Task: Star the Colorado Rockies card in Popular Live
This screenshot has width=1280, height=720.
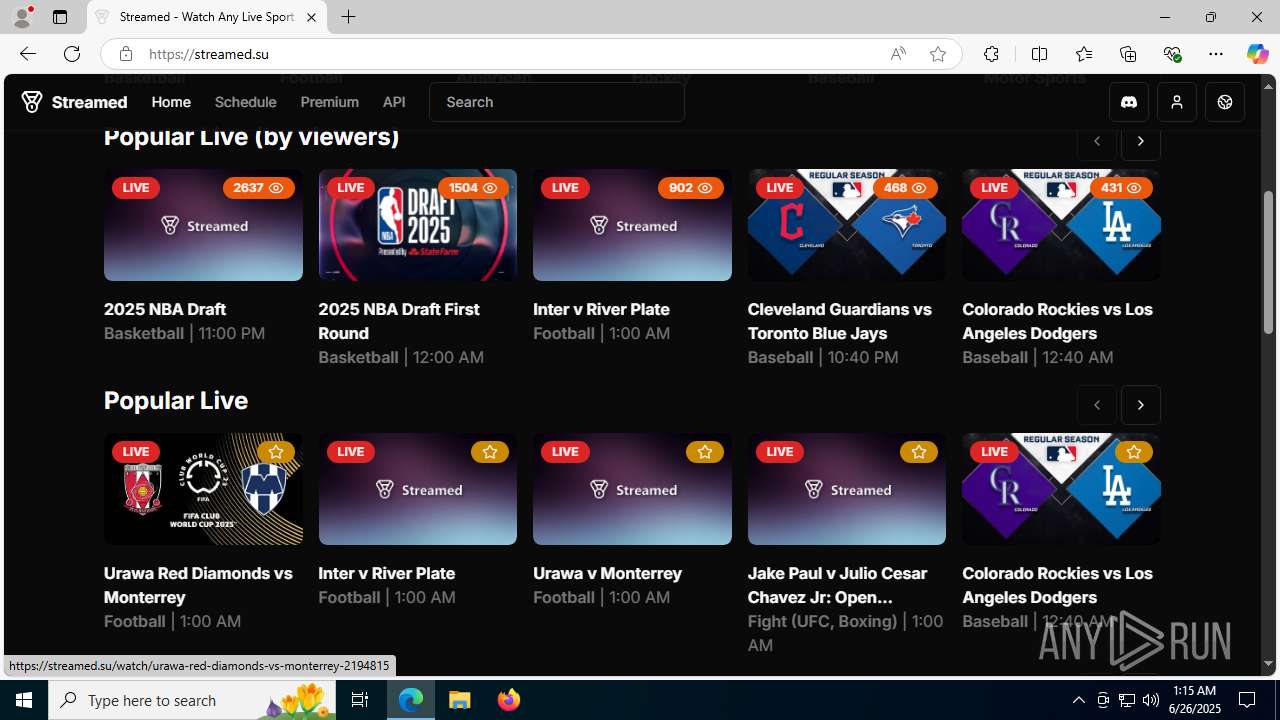Action: (x=1134, y=452)
